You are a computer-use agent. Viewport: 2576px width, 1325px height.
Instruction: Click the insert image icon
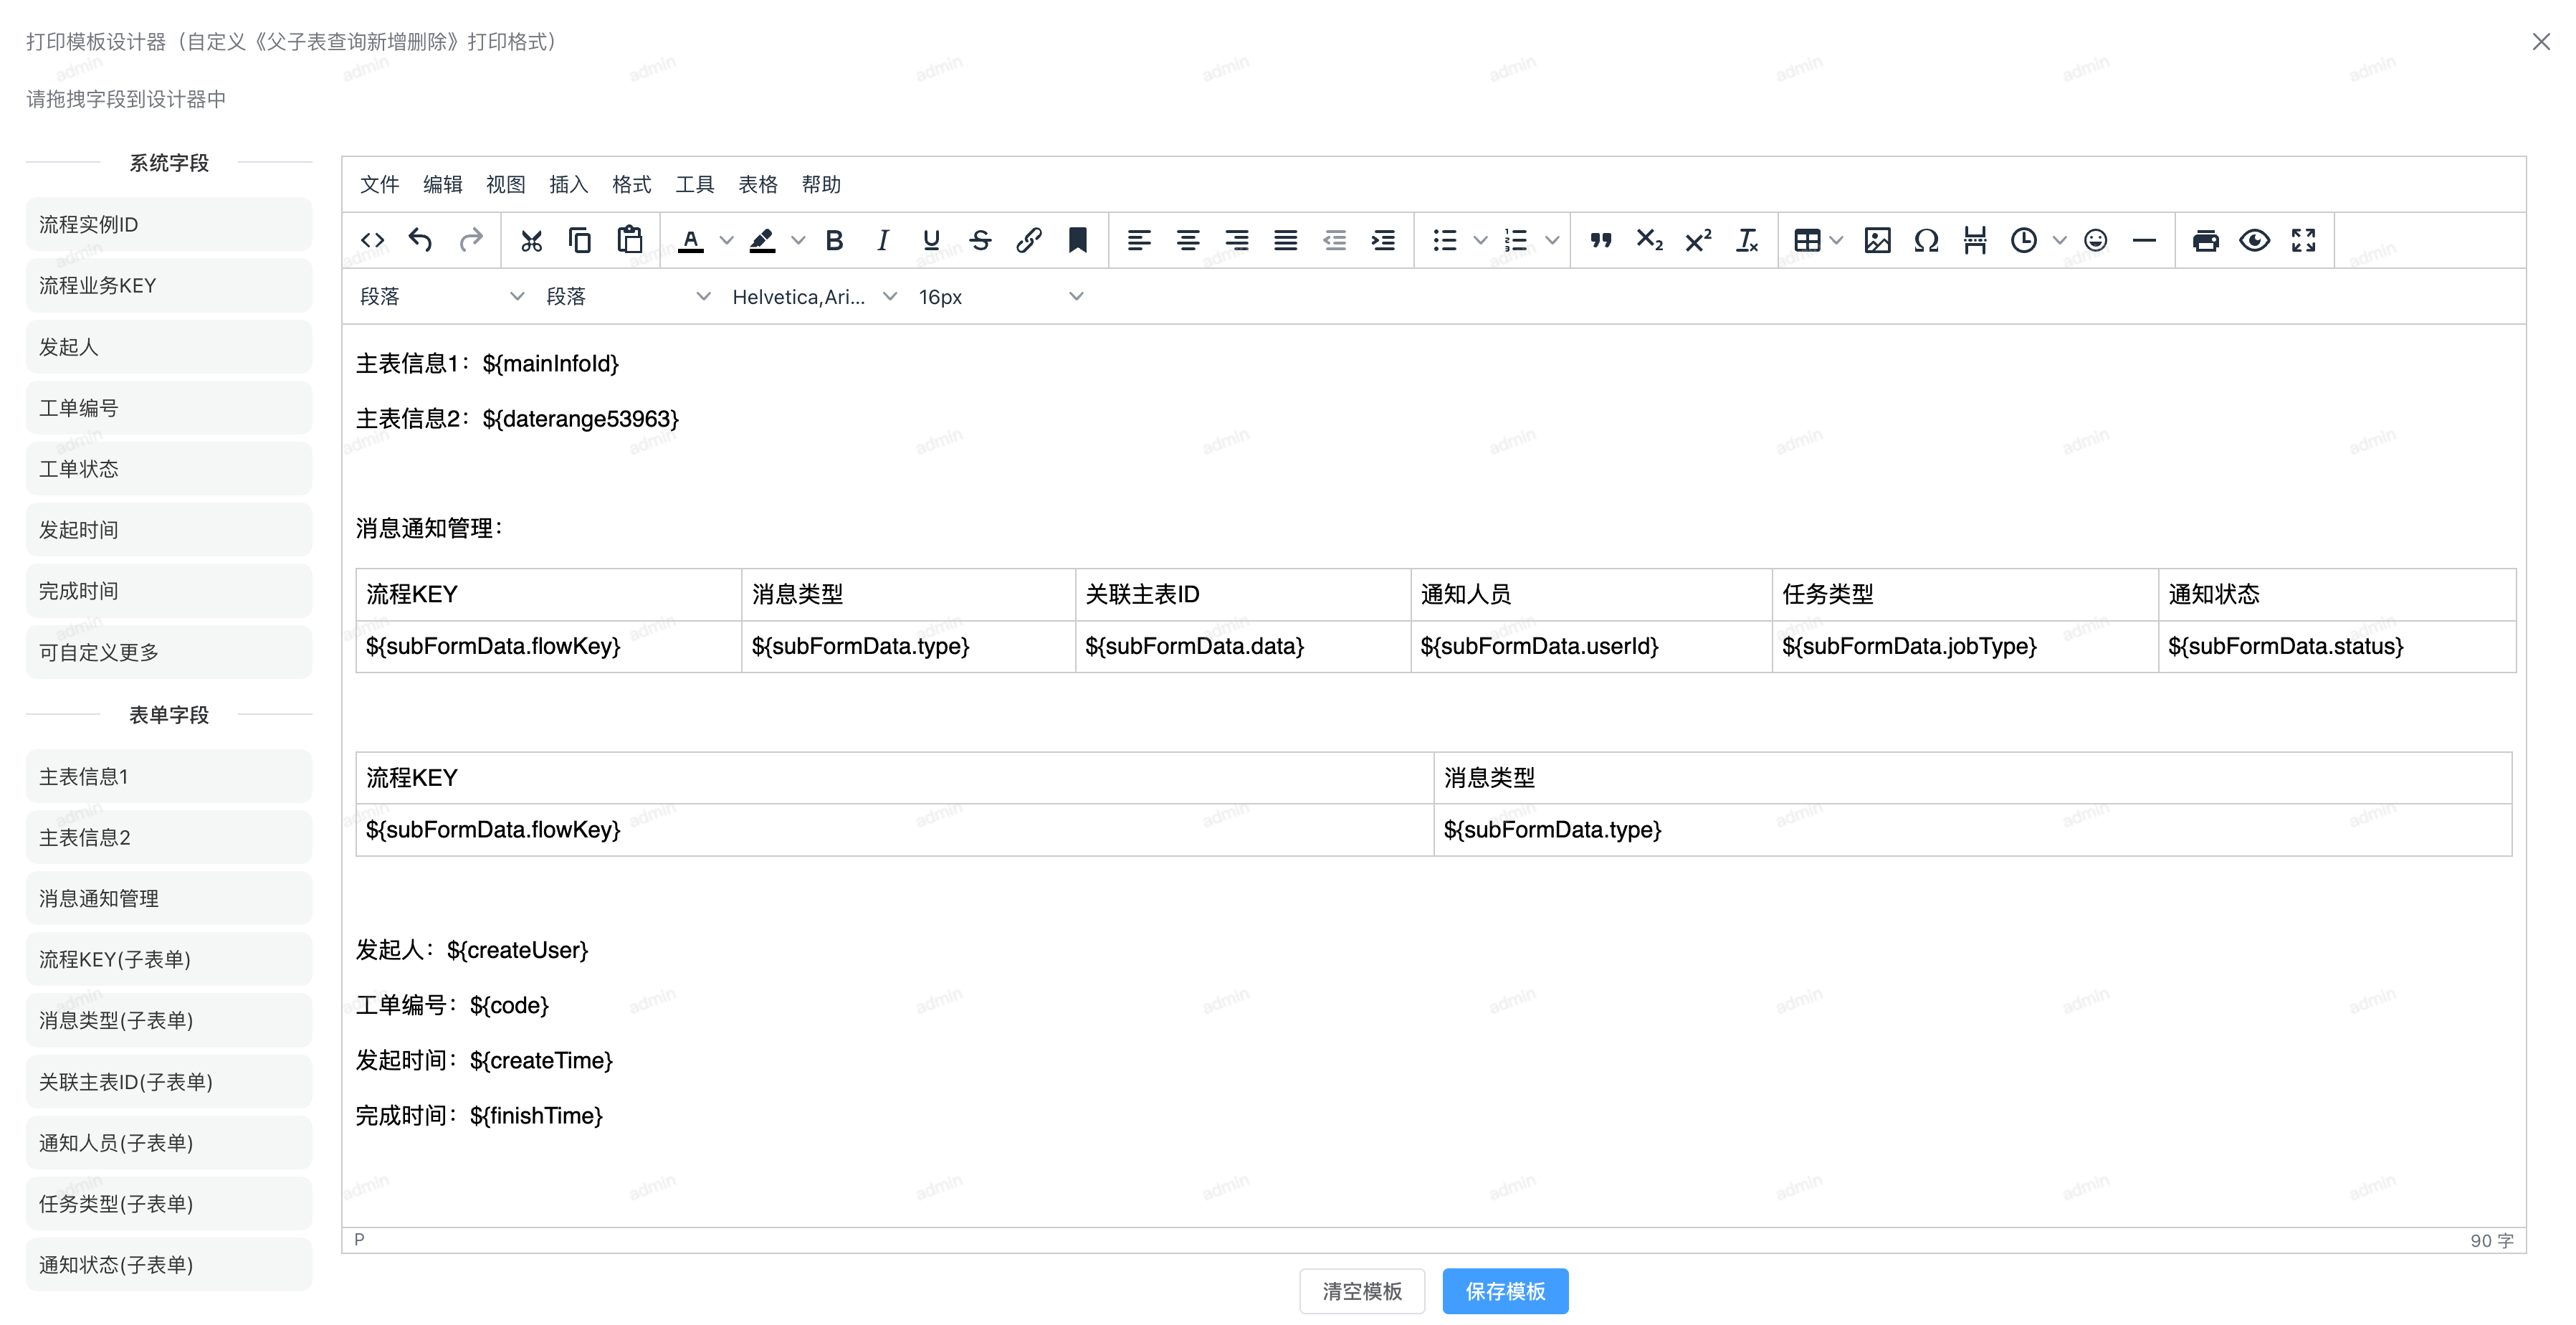pyautogui.click(x=1877, y=240)
